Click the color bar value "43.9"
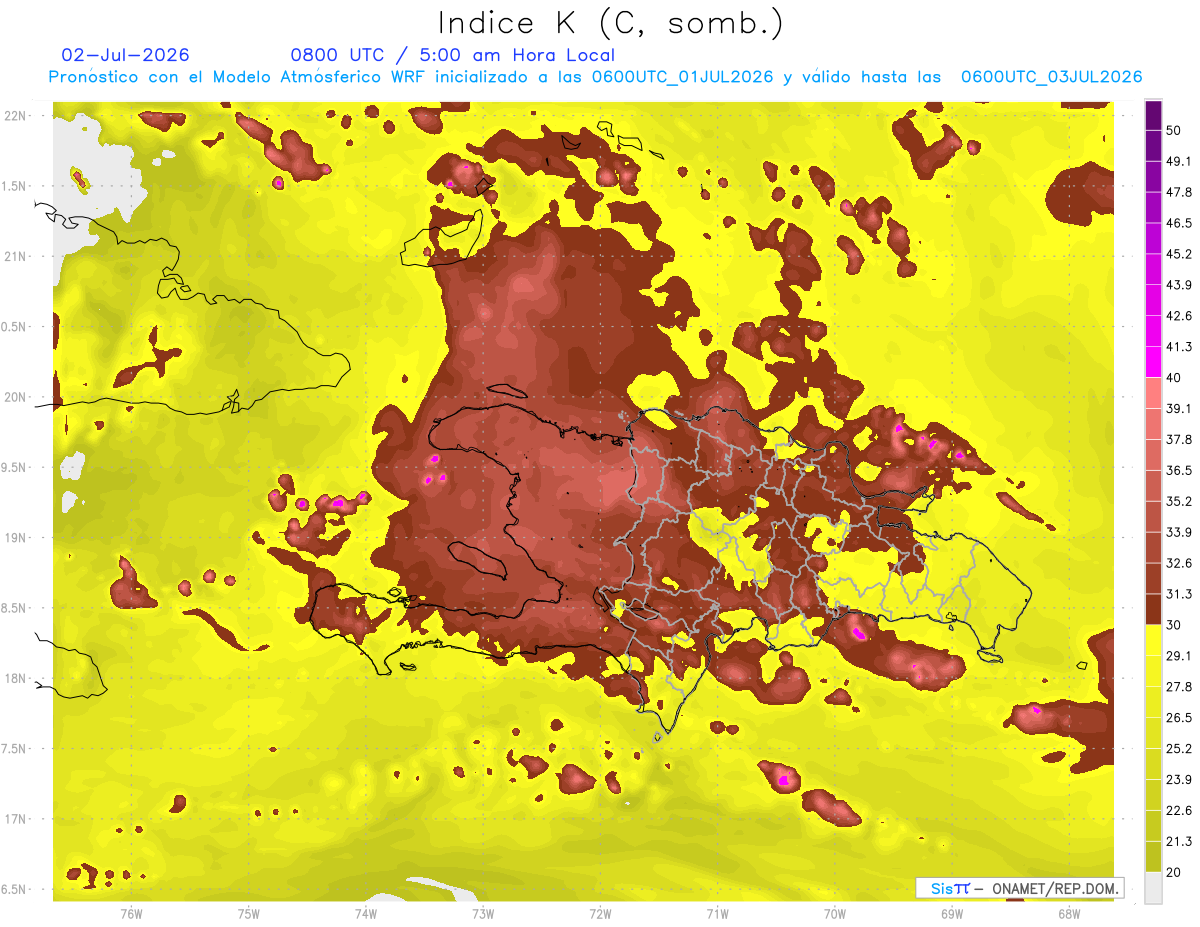This screenshot has height=927, width=1200. coord(1178,285)
